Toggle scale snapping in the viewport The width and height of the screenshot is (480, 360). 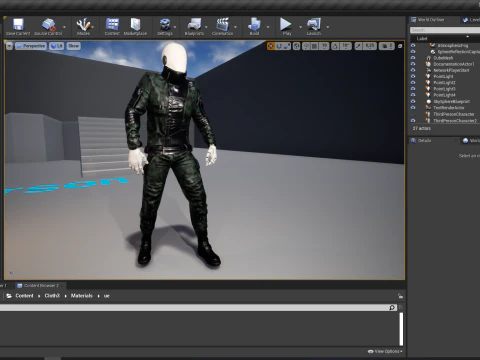coord(358,46)
